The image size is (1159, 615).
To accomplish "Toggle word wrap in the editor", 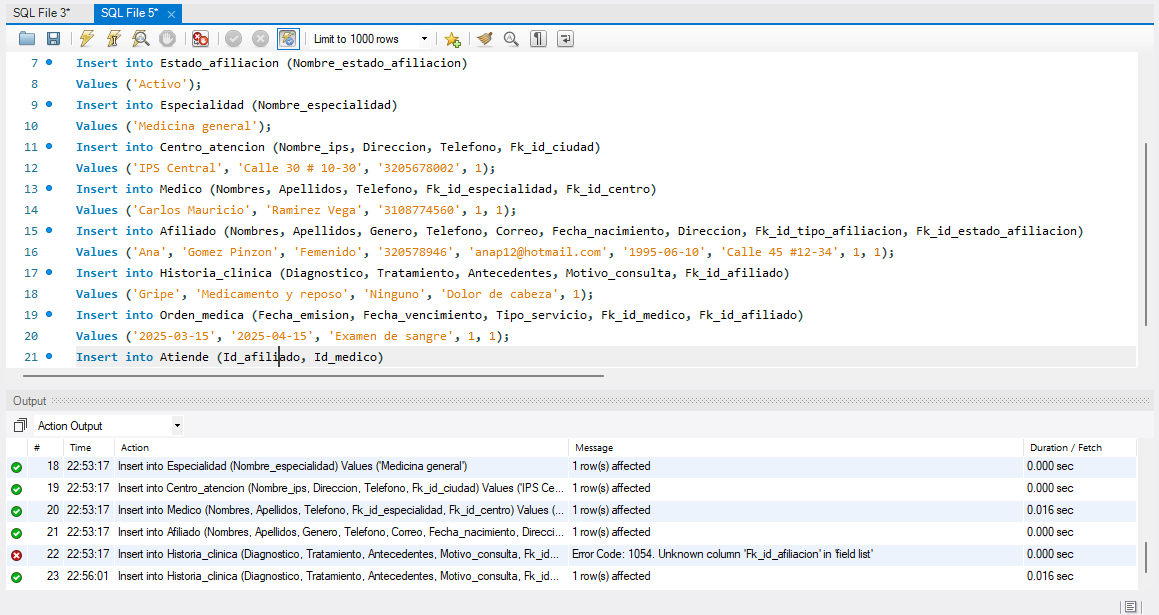I will (x=566, y=39).
